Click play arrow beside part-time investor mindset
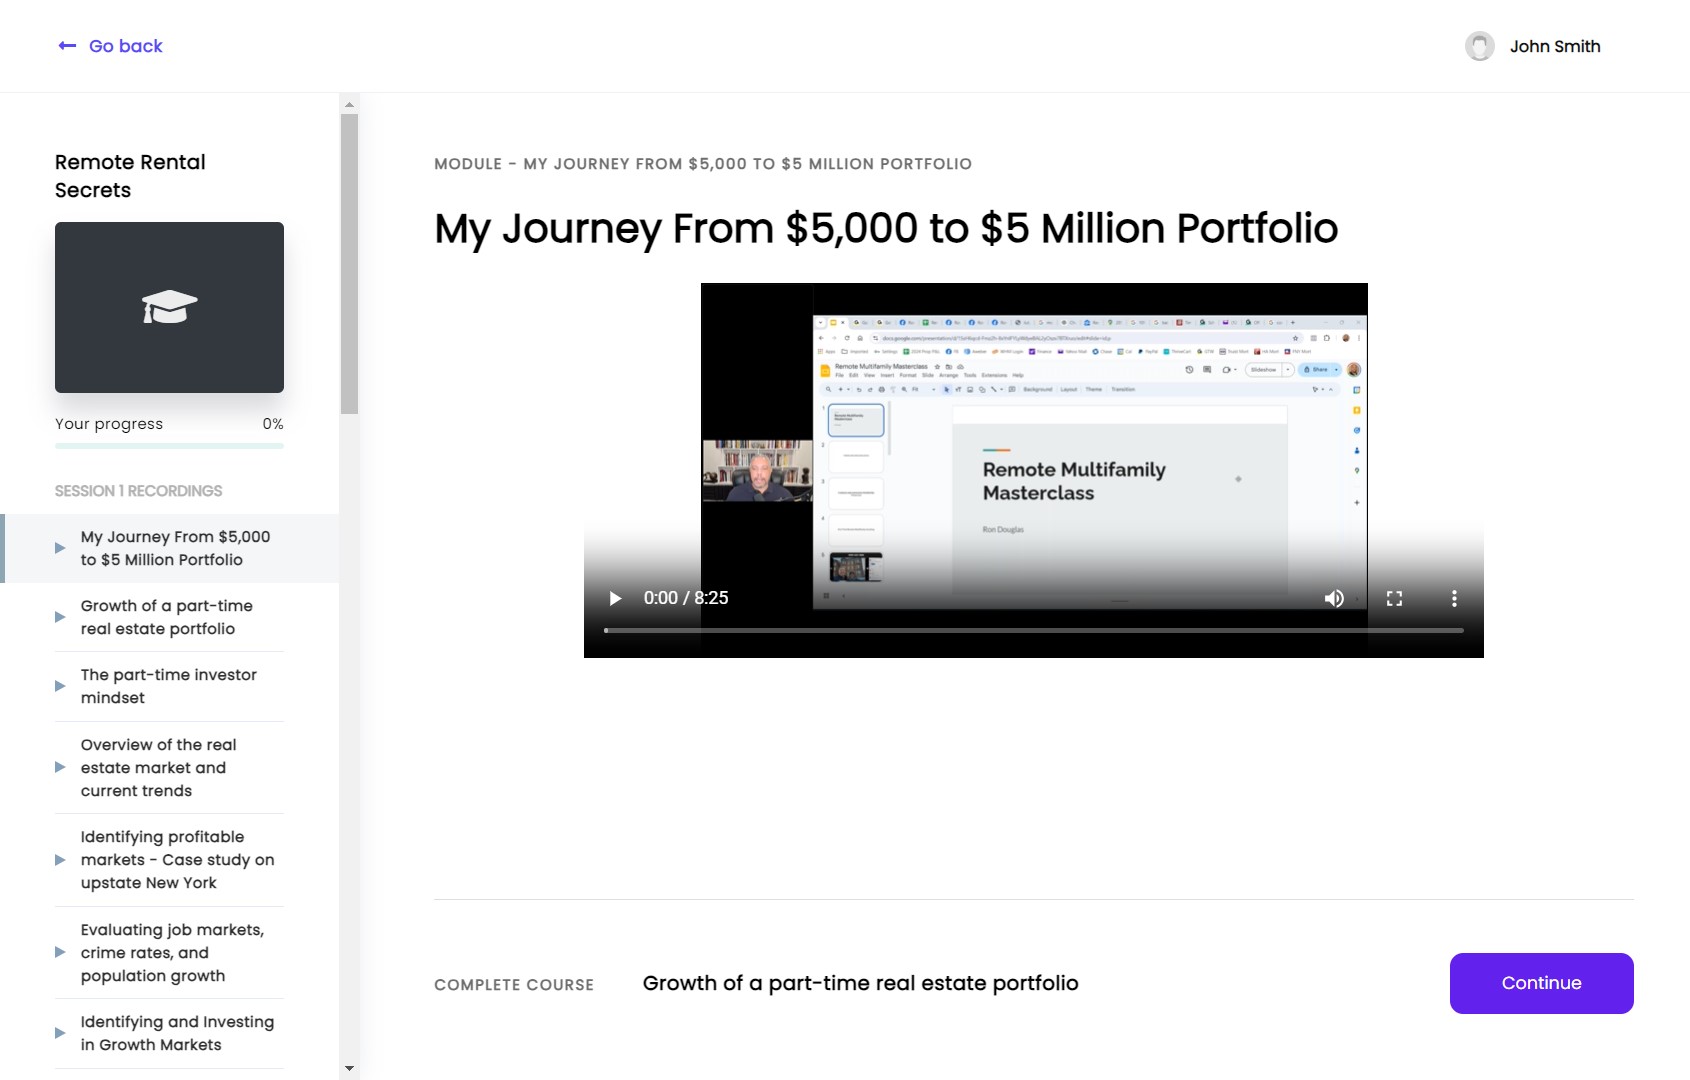 60,686
